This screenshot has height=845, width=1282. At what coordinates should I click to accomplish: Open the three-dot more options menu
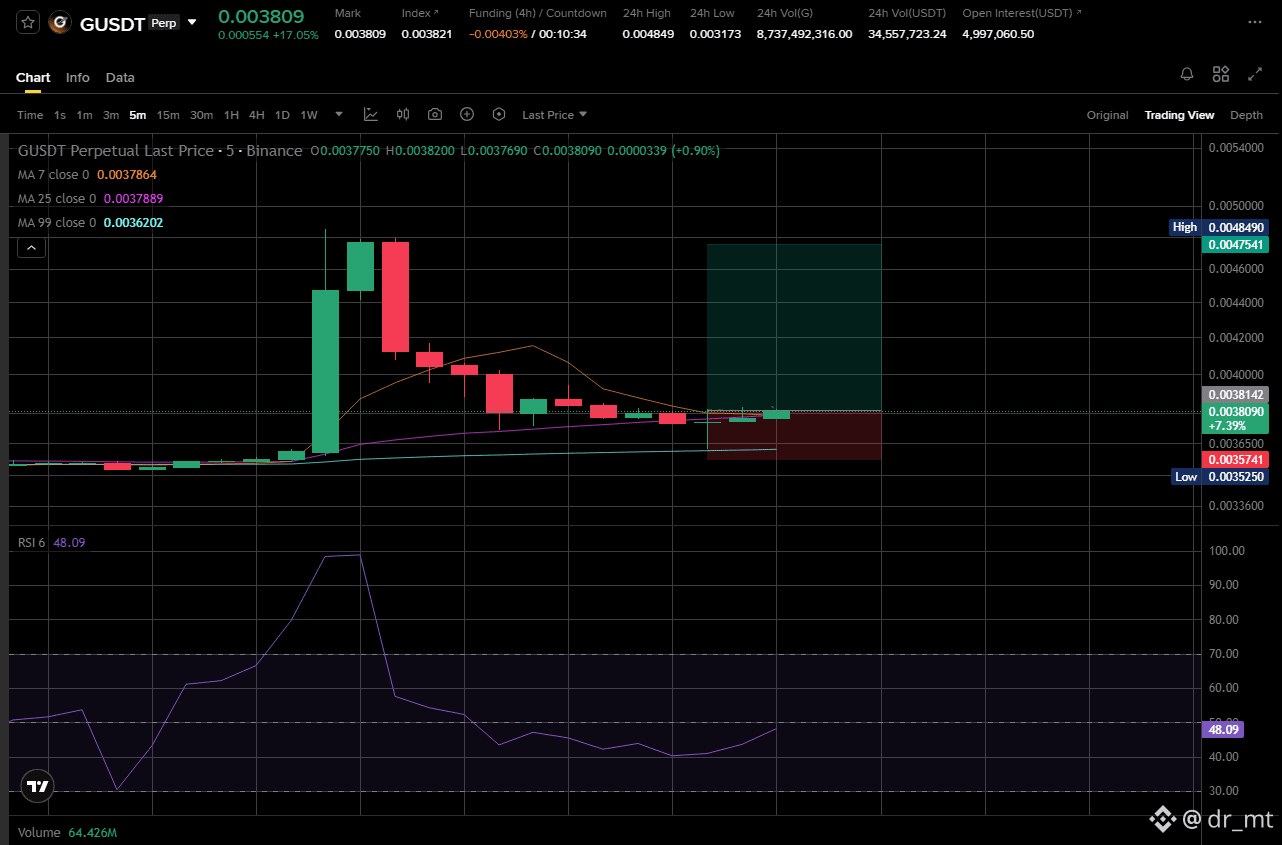[1254, 21]
